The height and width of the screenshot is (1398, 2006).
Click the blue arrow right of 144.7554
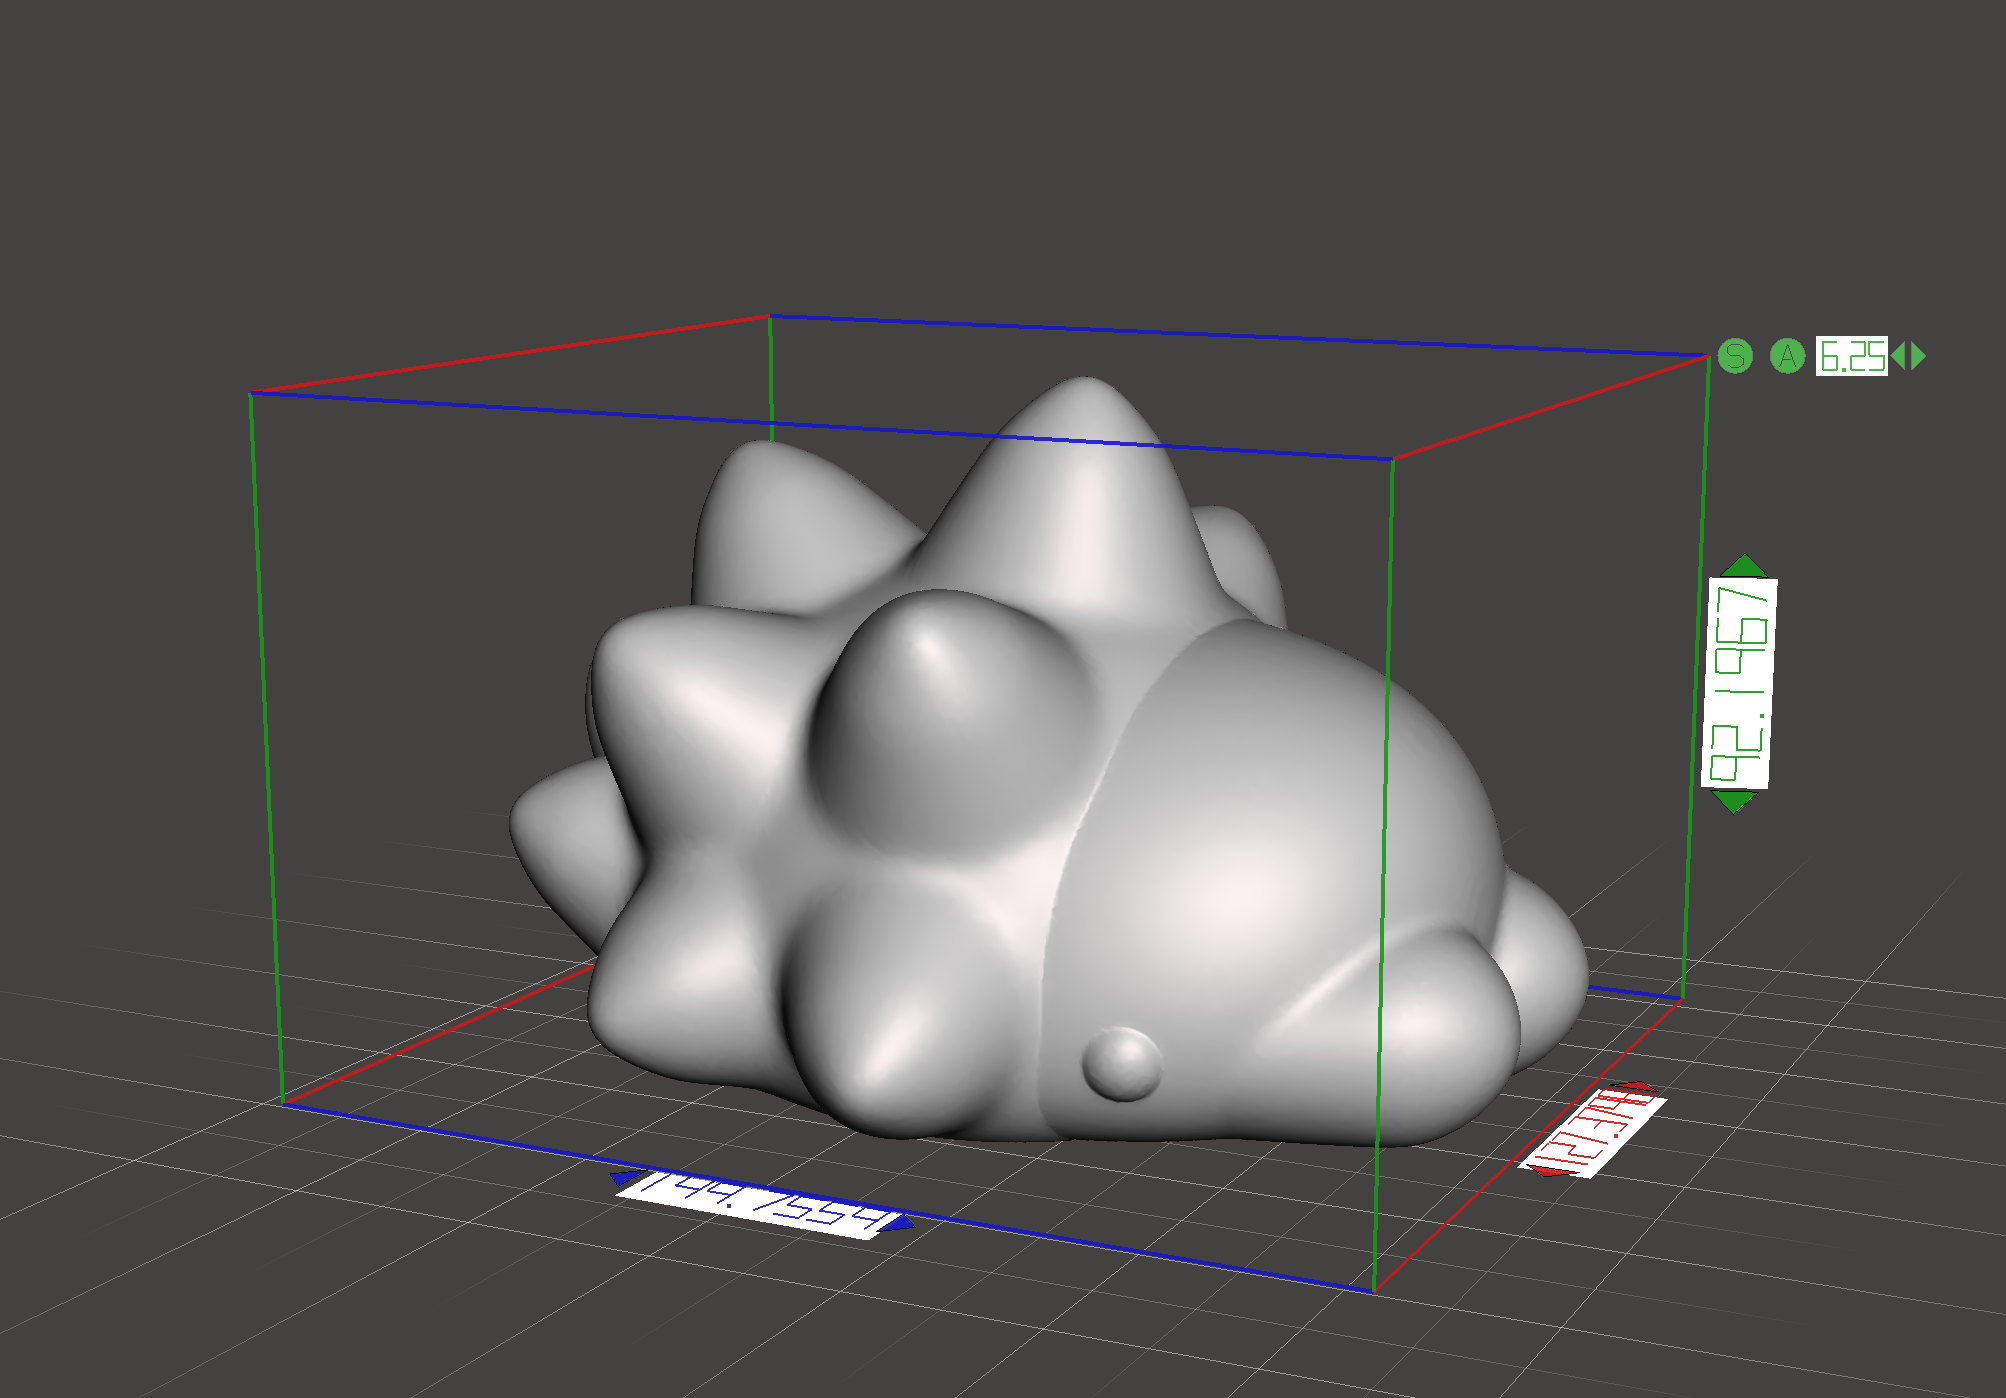(902, 1224)
